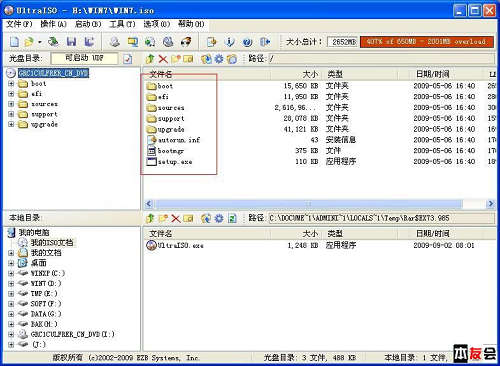Open the 工具(T) menu
Screen dimensions: 500x366
pyautogui.click(x=122, y=24)
